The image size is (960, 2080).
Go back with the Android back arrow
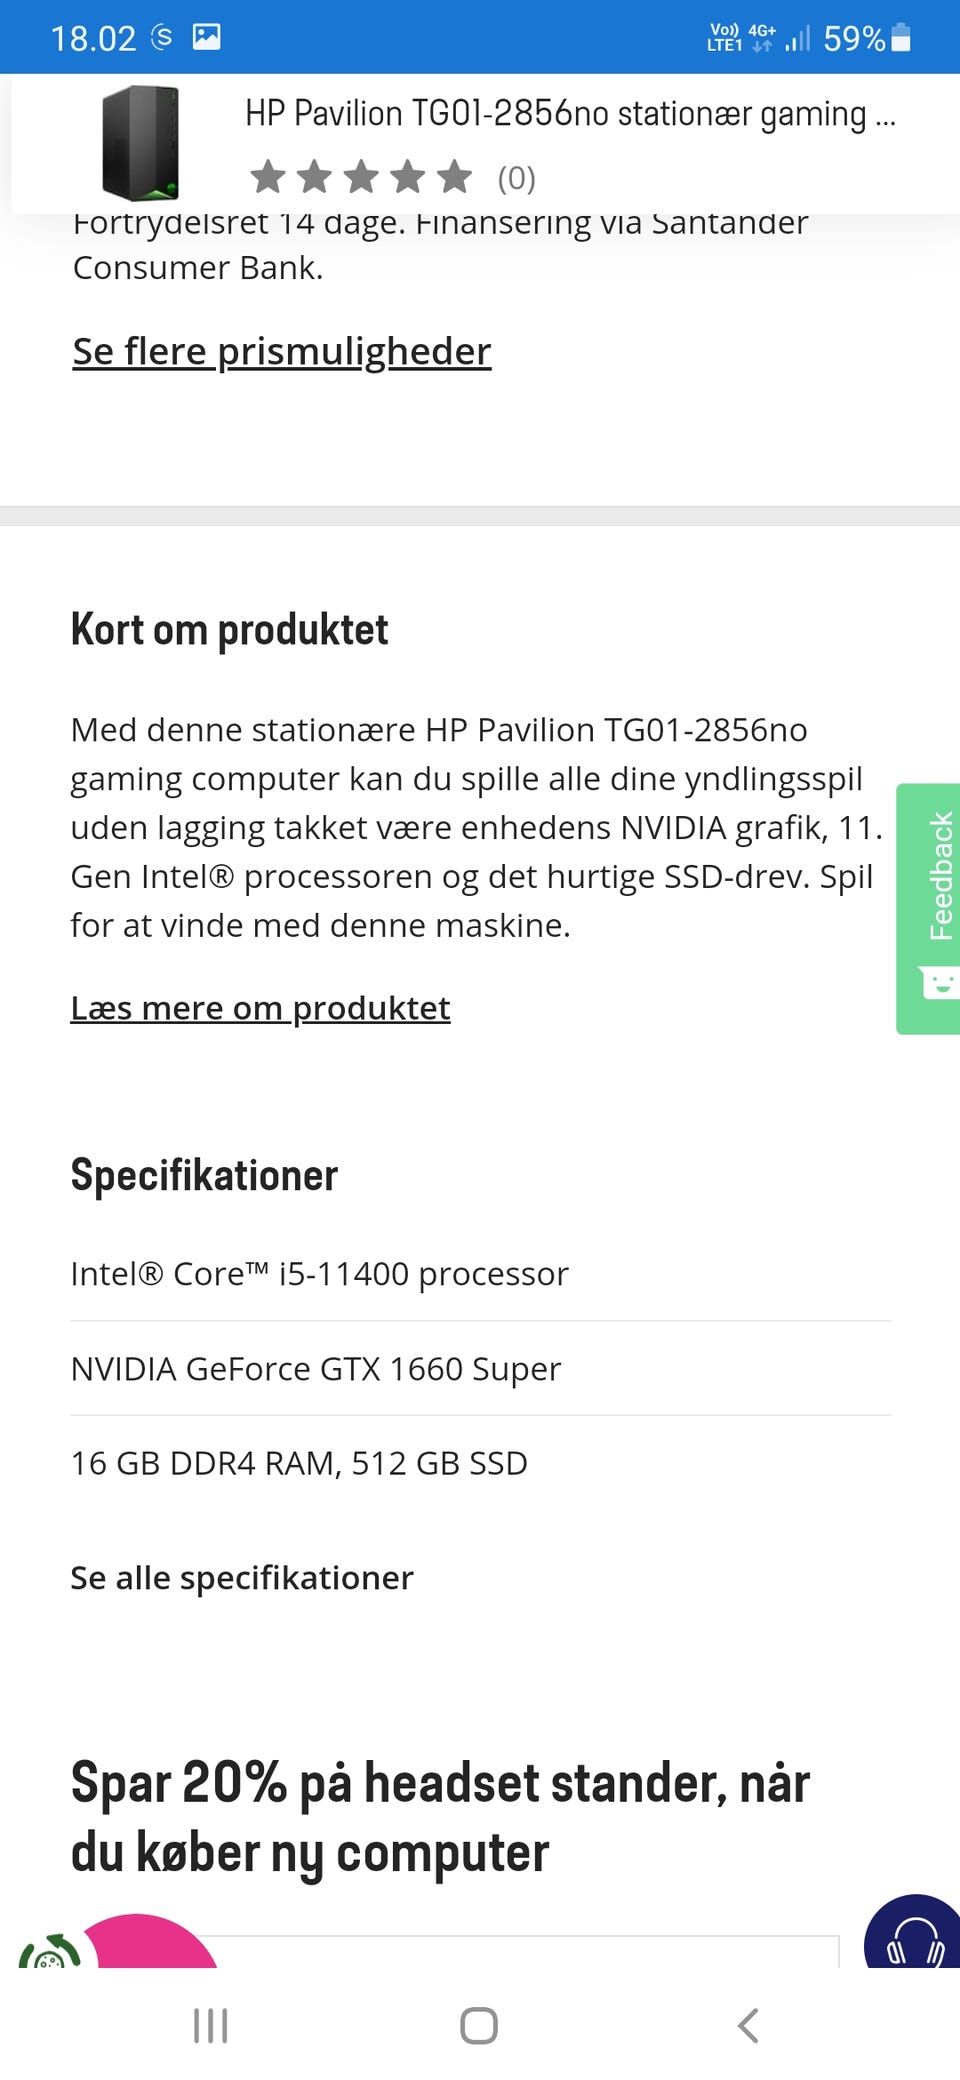click(x=748, y=2027)
